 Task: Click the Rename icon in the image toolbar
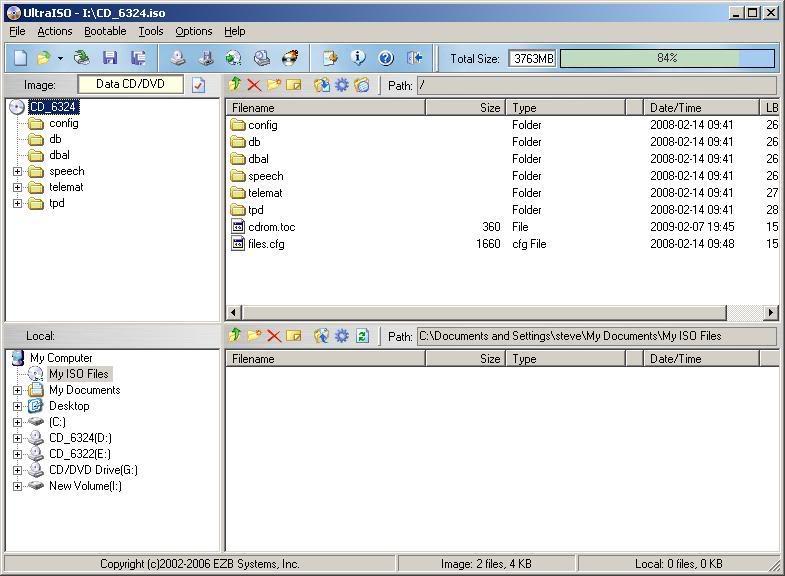click(294, 85)
